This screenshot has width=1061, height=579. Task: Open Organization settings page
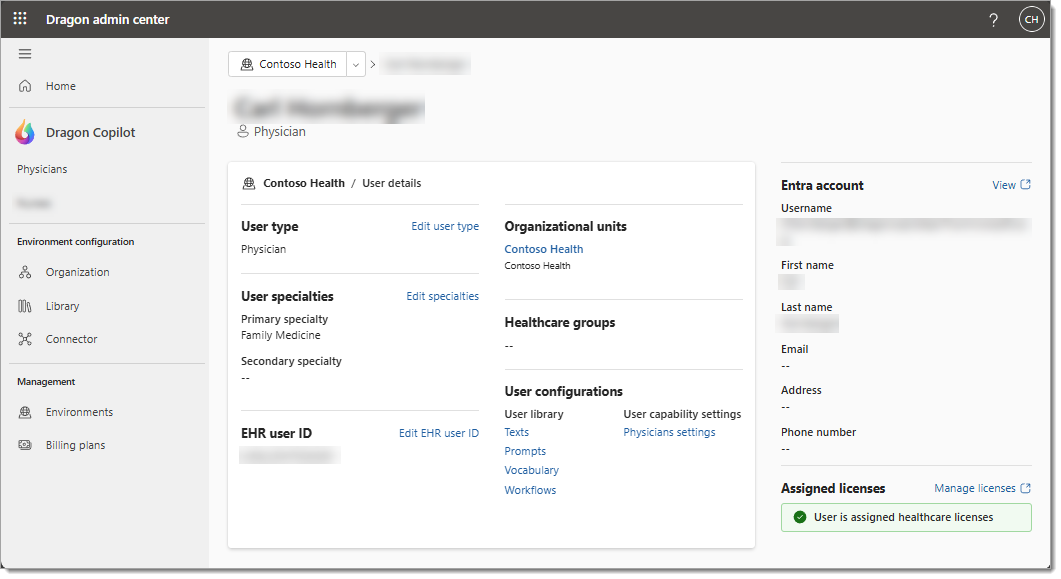coord(77,272)
